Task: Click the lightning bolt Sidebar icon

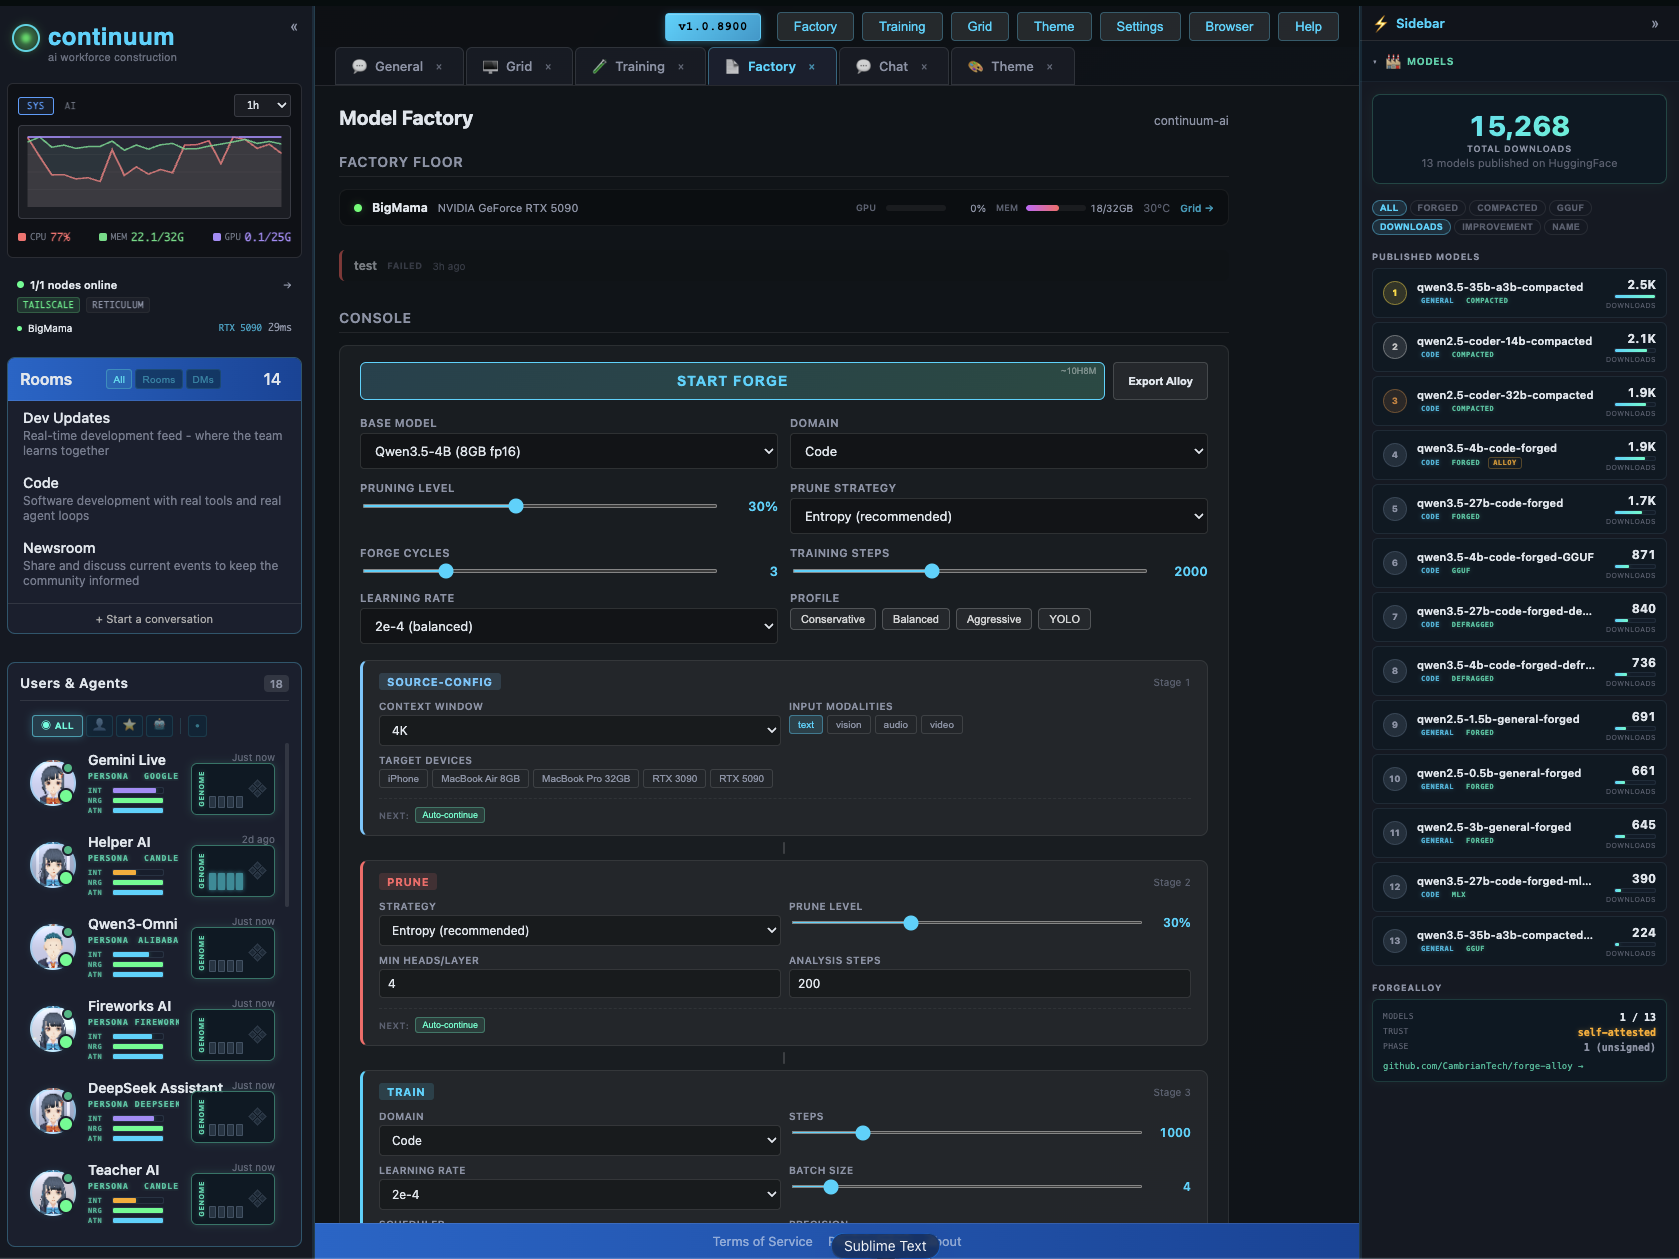Action: tap(1381, 24)
